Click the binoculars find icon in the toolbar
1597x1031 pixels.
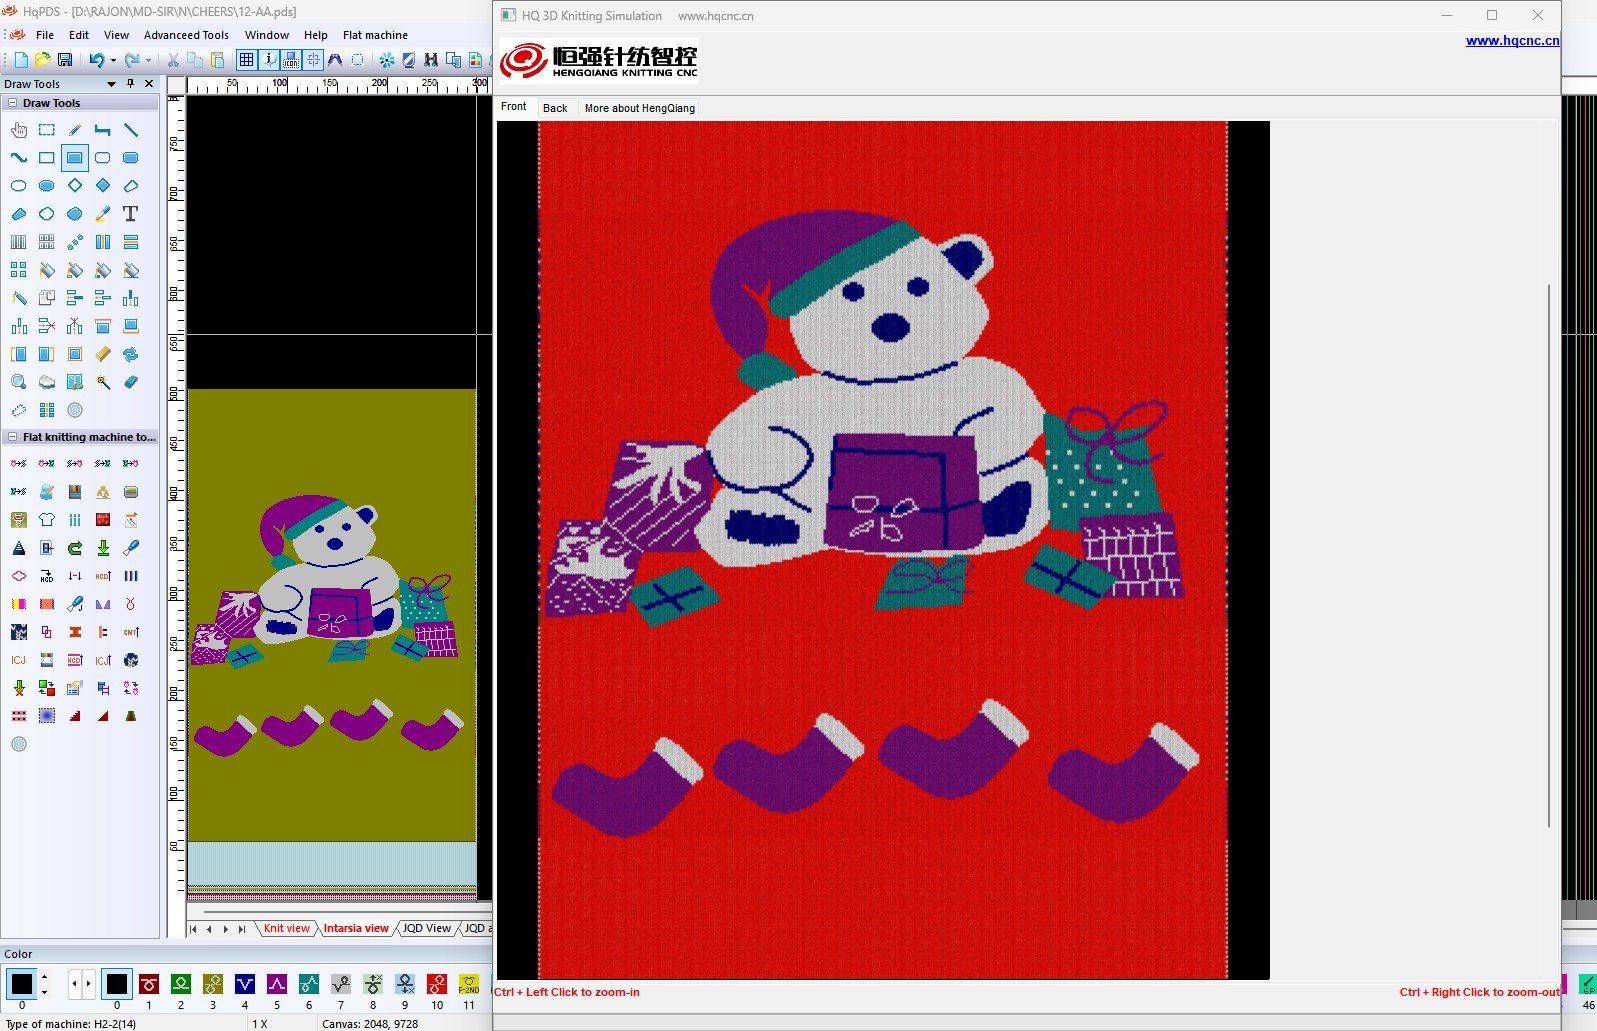pos(431,60)
